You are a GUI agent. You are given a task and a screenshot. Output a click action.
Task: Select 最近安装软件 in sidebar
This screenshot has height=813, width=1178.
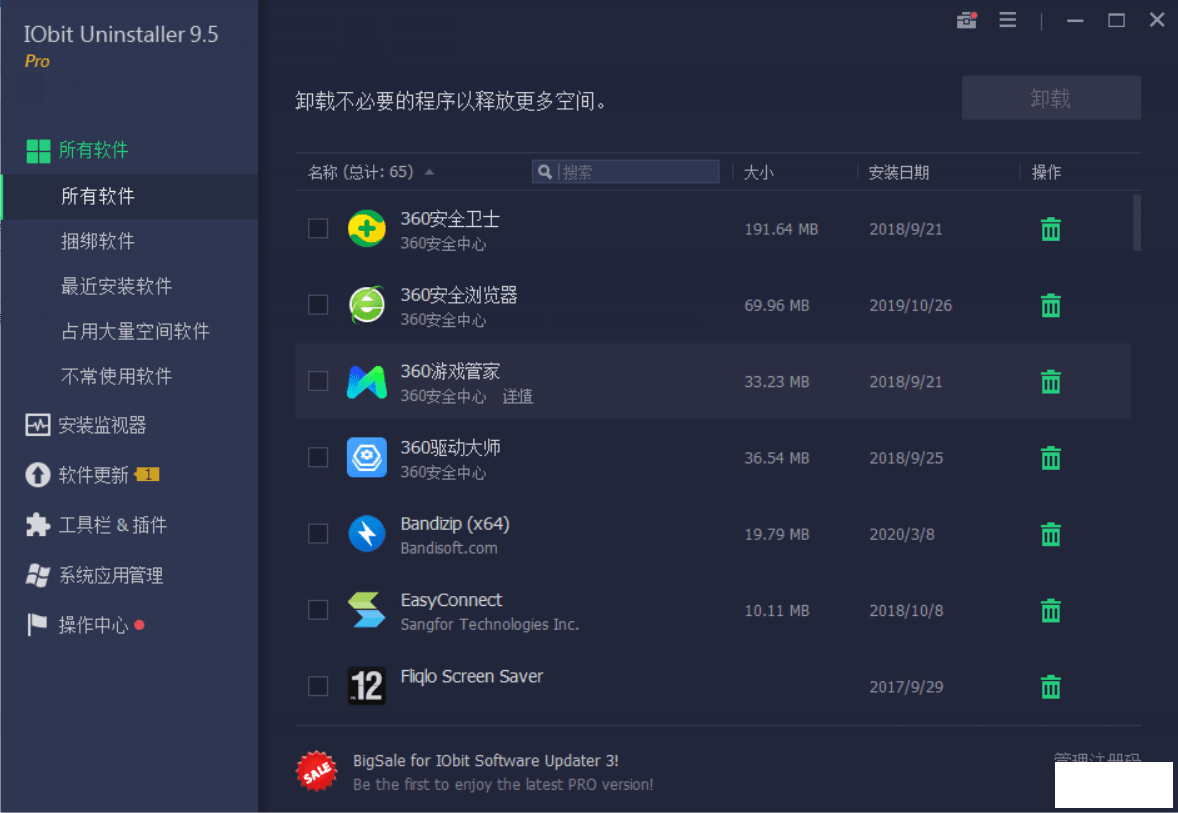pos(116,286)
